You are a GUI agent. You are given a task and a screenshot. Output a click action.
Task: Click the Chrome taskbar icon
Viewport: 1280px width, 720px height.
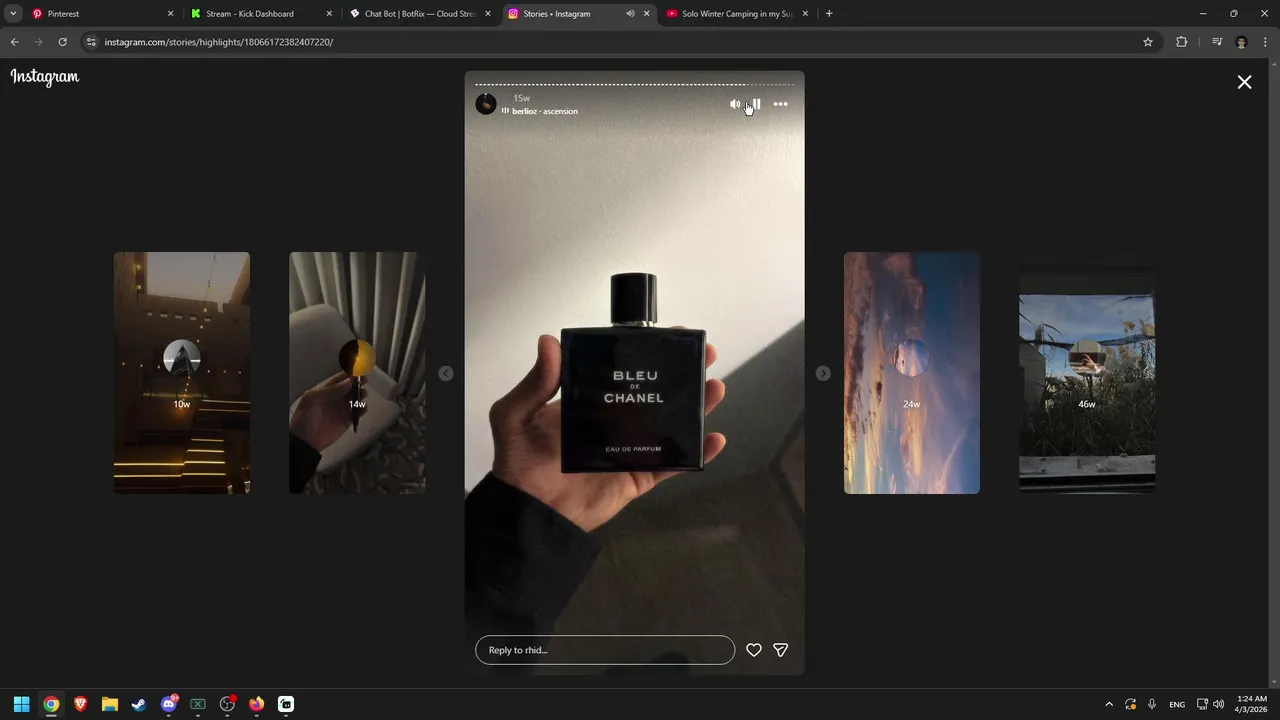[x=51, y=704]
